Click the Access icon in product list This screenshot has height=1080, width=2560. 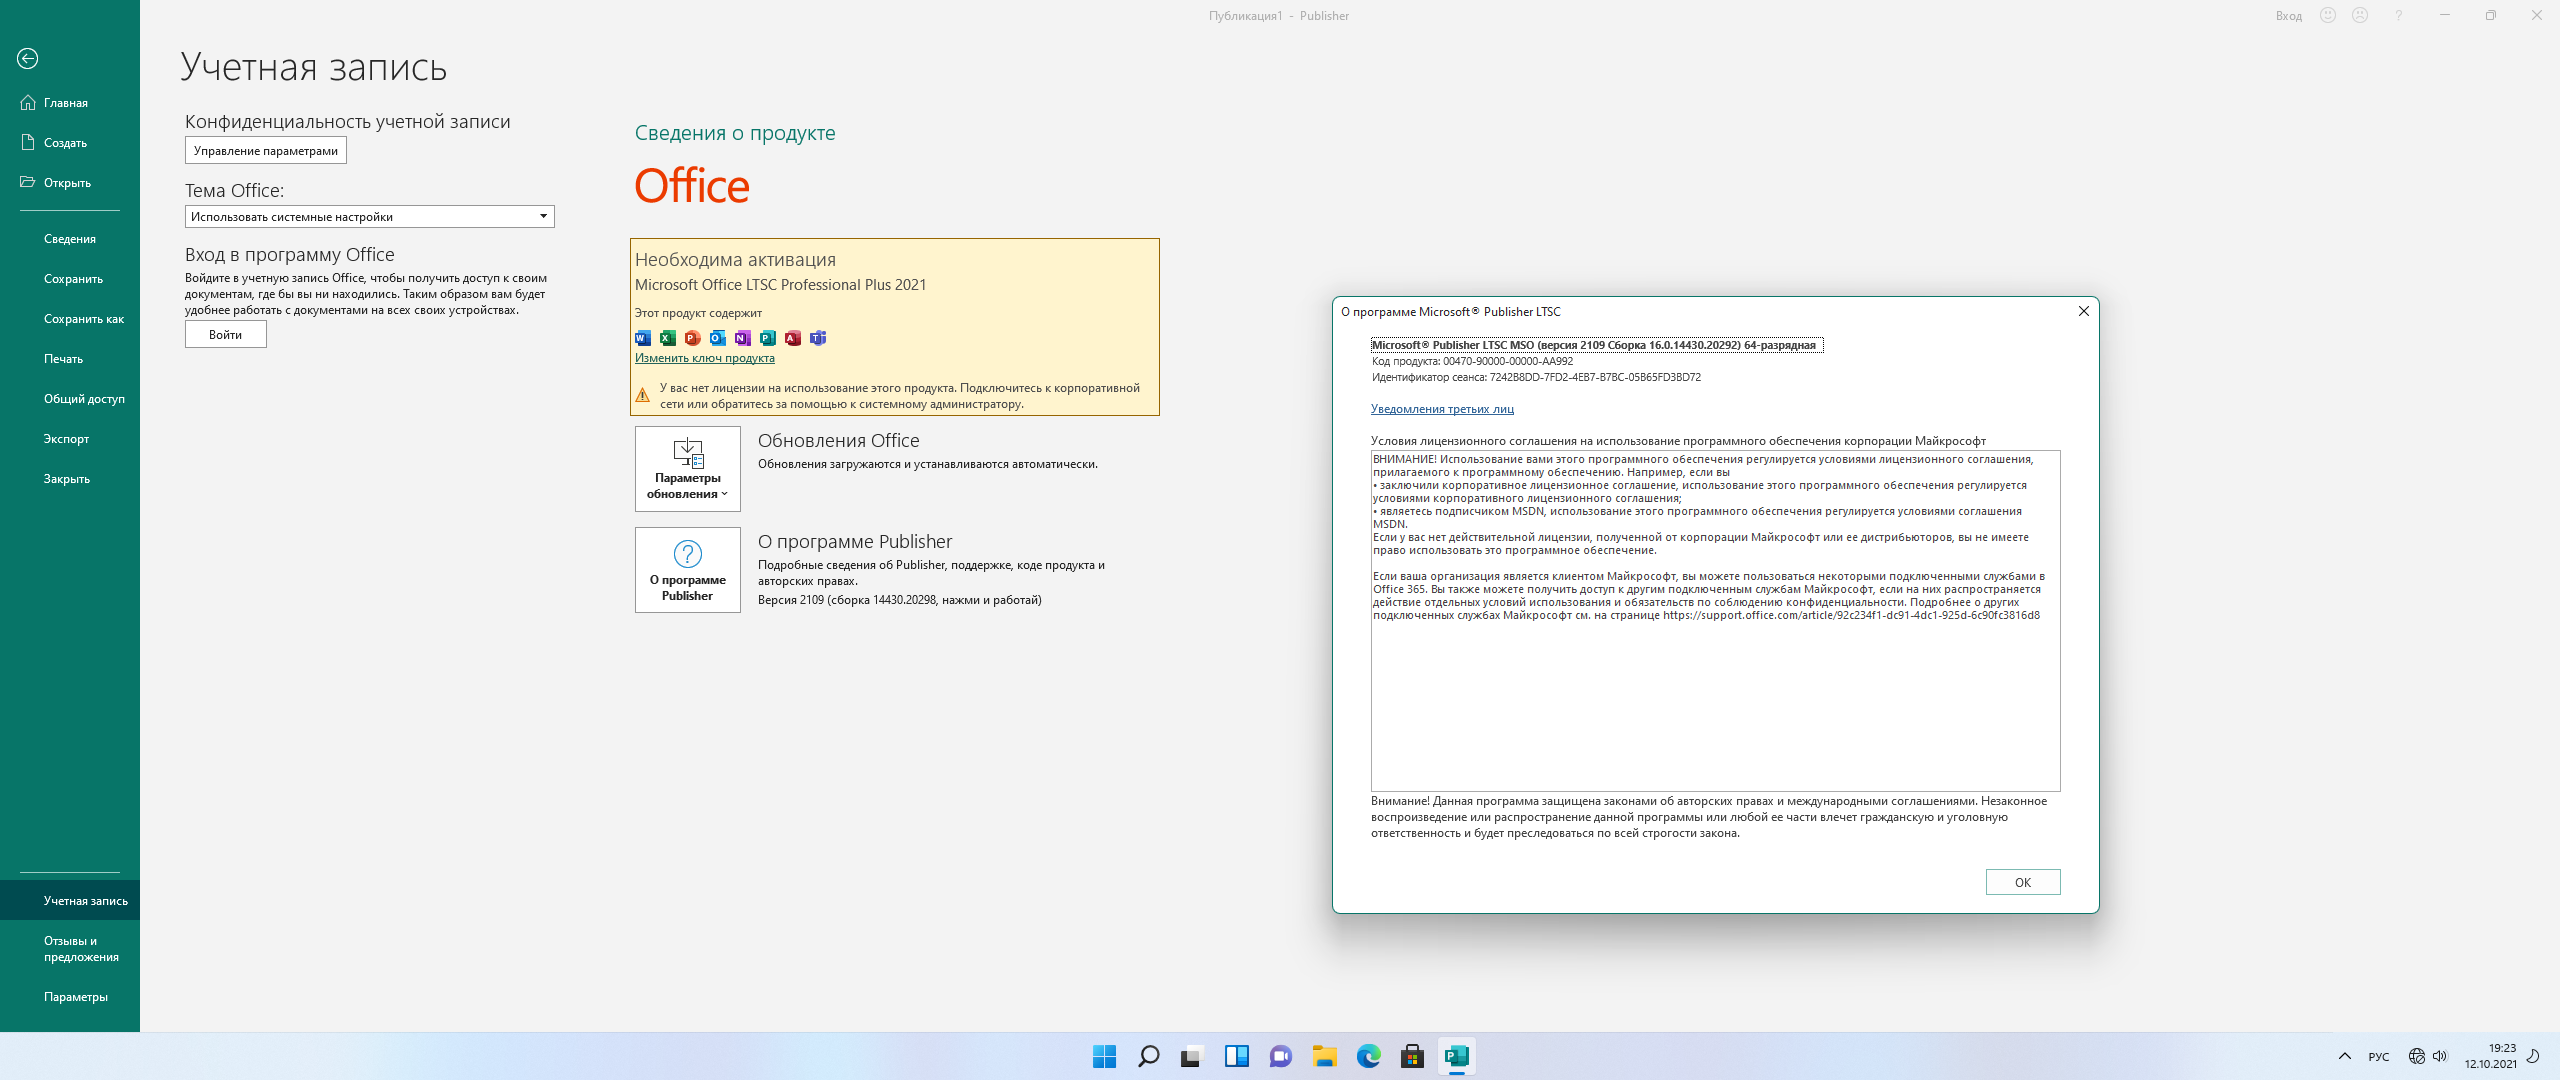[x=793, y=338]
